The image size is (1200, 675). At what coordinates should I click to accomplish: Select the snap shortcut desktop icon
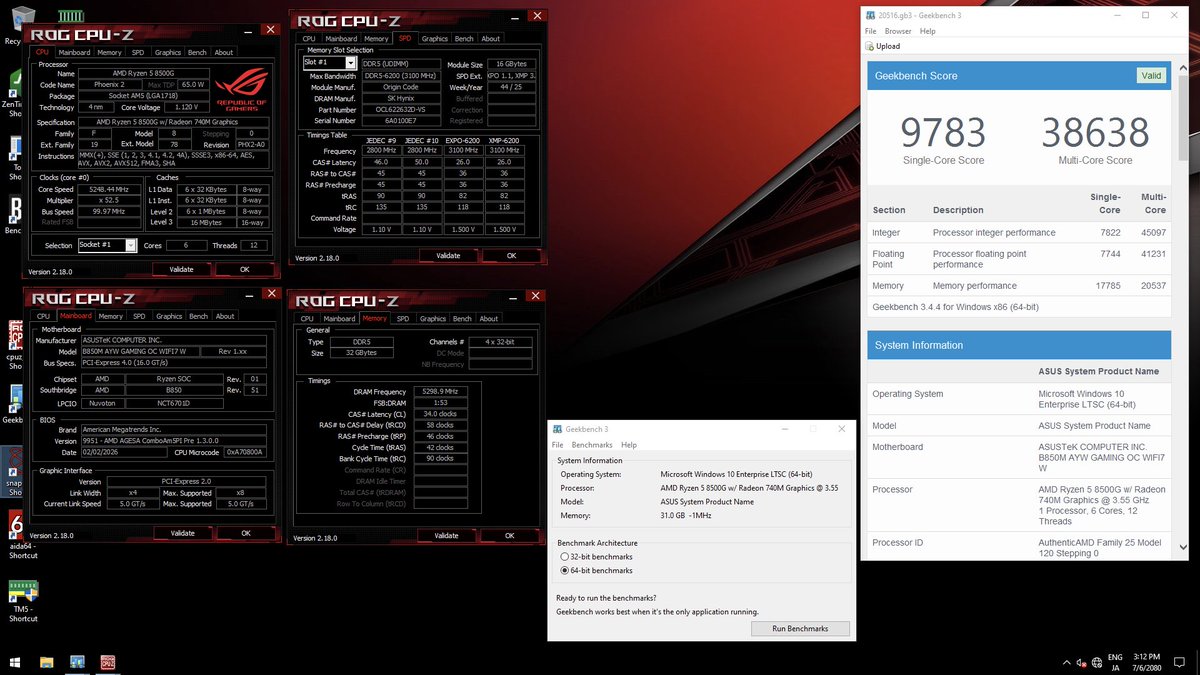tap(12, 470)
